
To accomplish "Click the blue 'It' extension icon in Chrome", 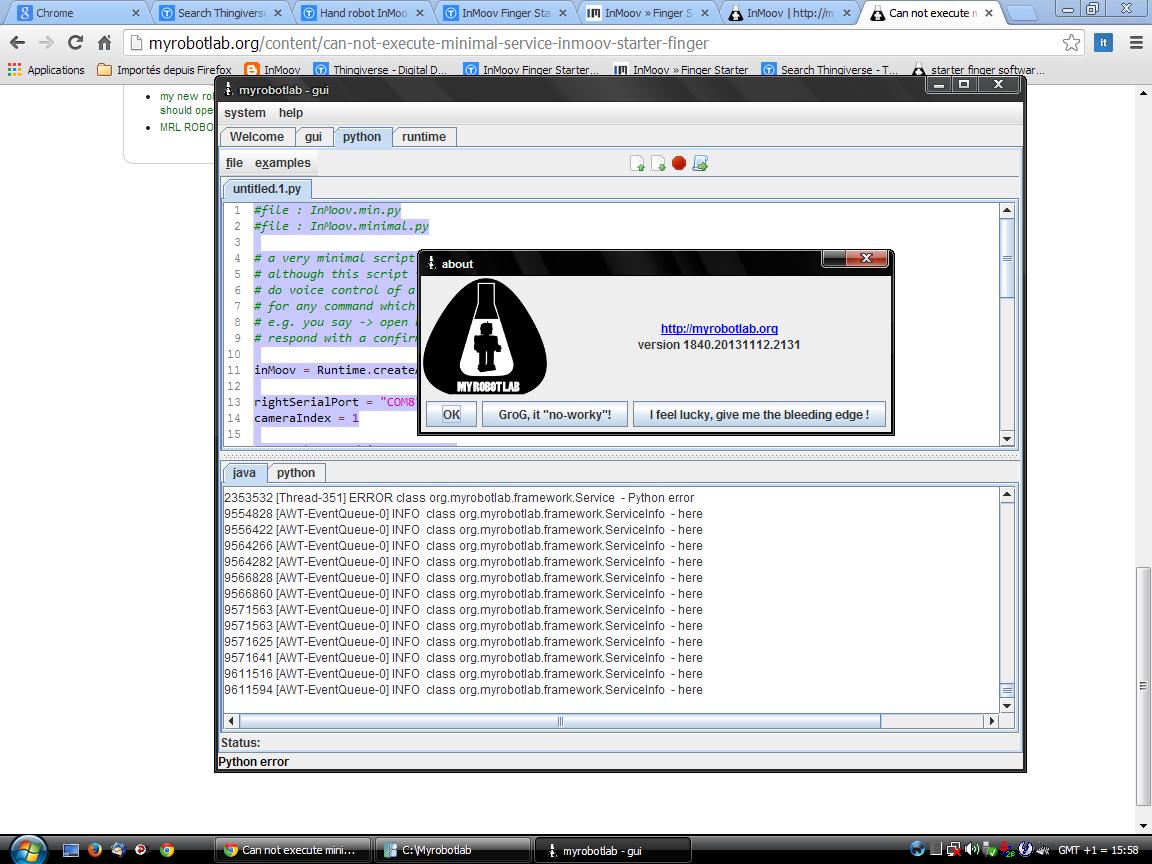I will tap(1103, 43).
